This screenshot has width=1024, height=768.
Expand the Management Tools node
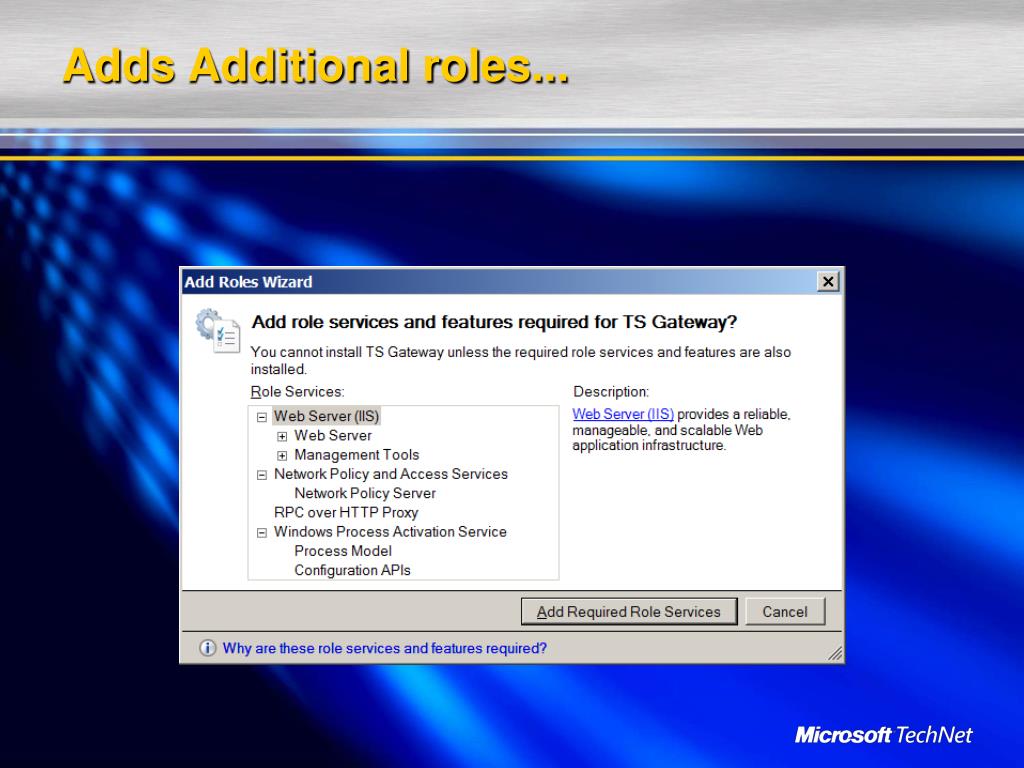(282, 456)
